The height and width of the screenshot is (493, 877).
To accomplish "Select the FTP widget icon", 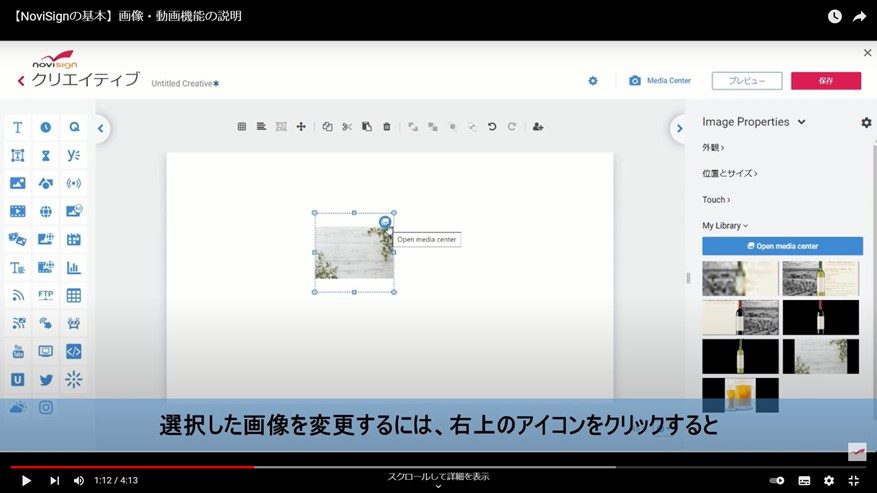I will pyautogui.click(x=46, y=295).
